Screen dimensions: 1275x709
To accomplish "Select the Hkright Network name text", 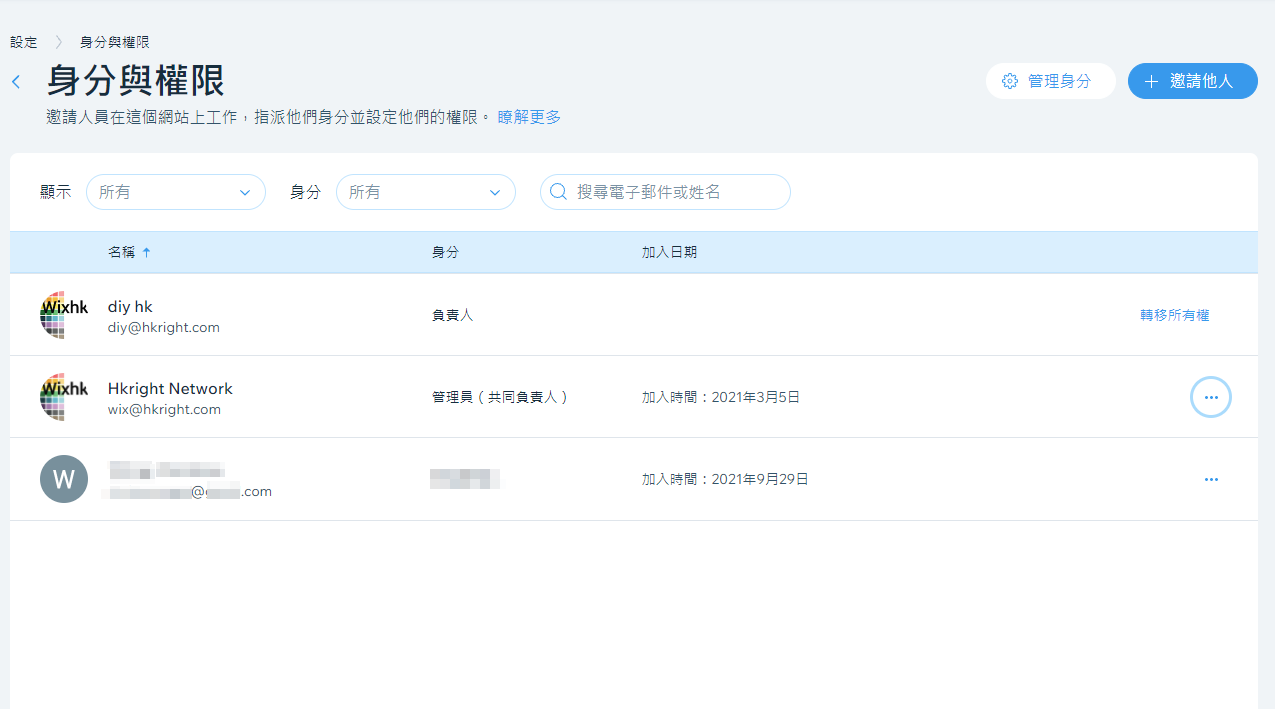I will [170, 388].
